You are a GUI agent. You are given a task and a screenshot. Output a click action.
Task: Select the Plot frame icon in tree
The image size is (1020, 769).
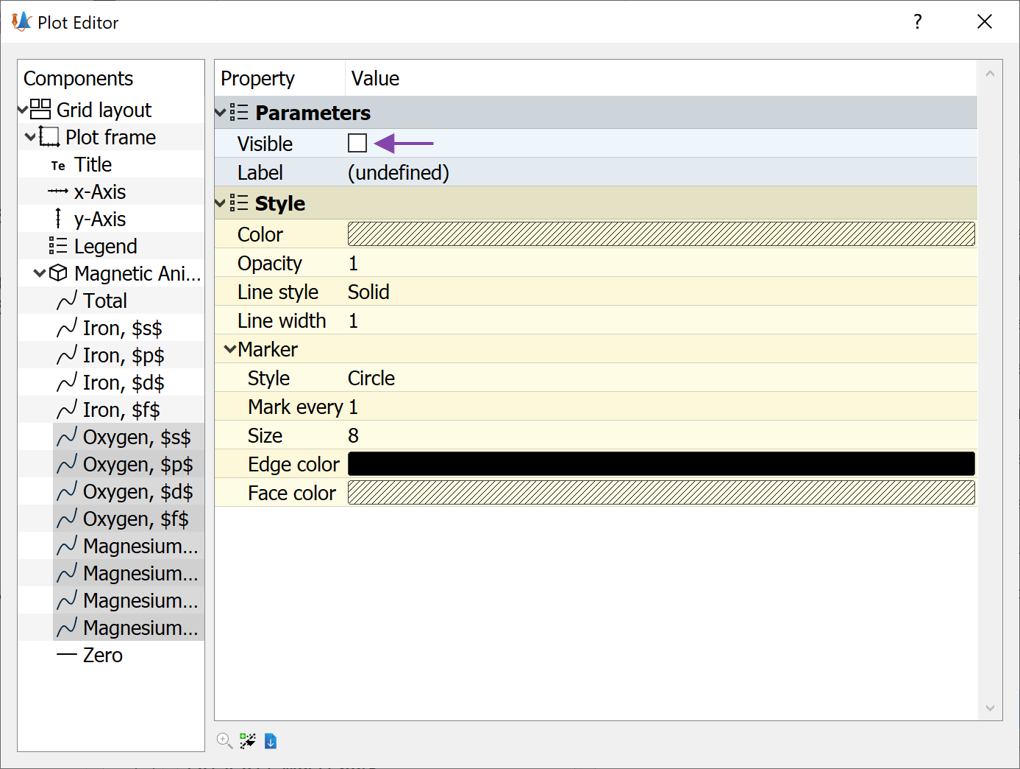pos(49,137)
